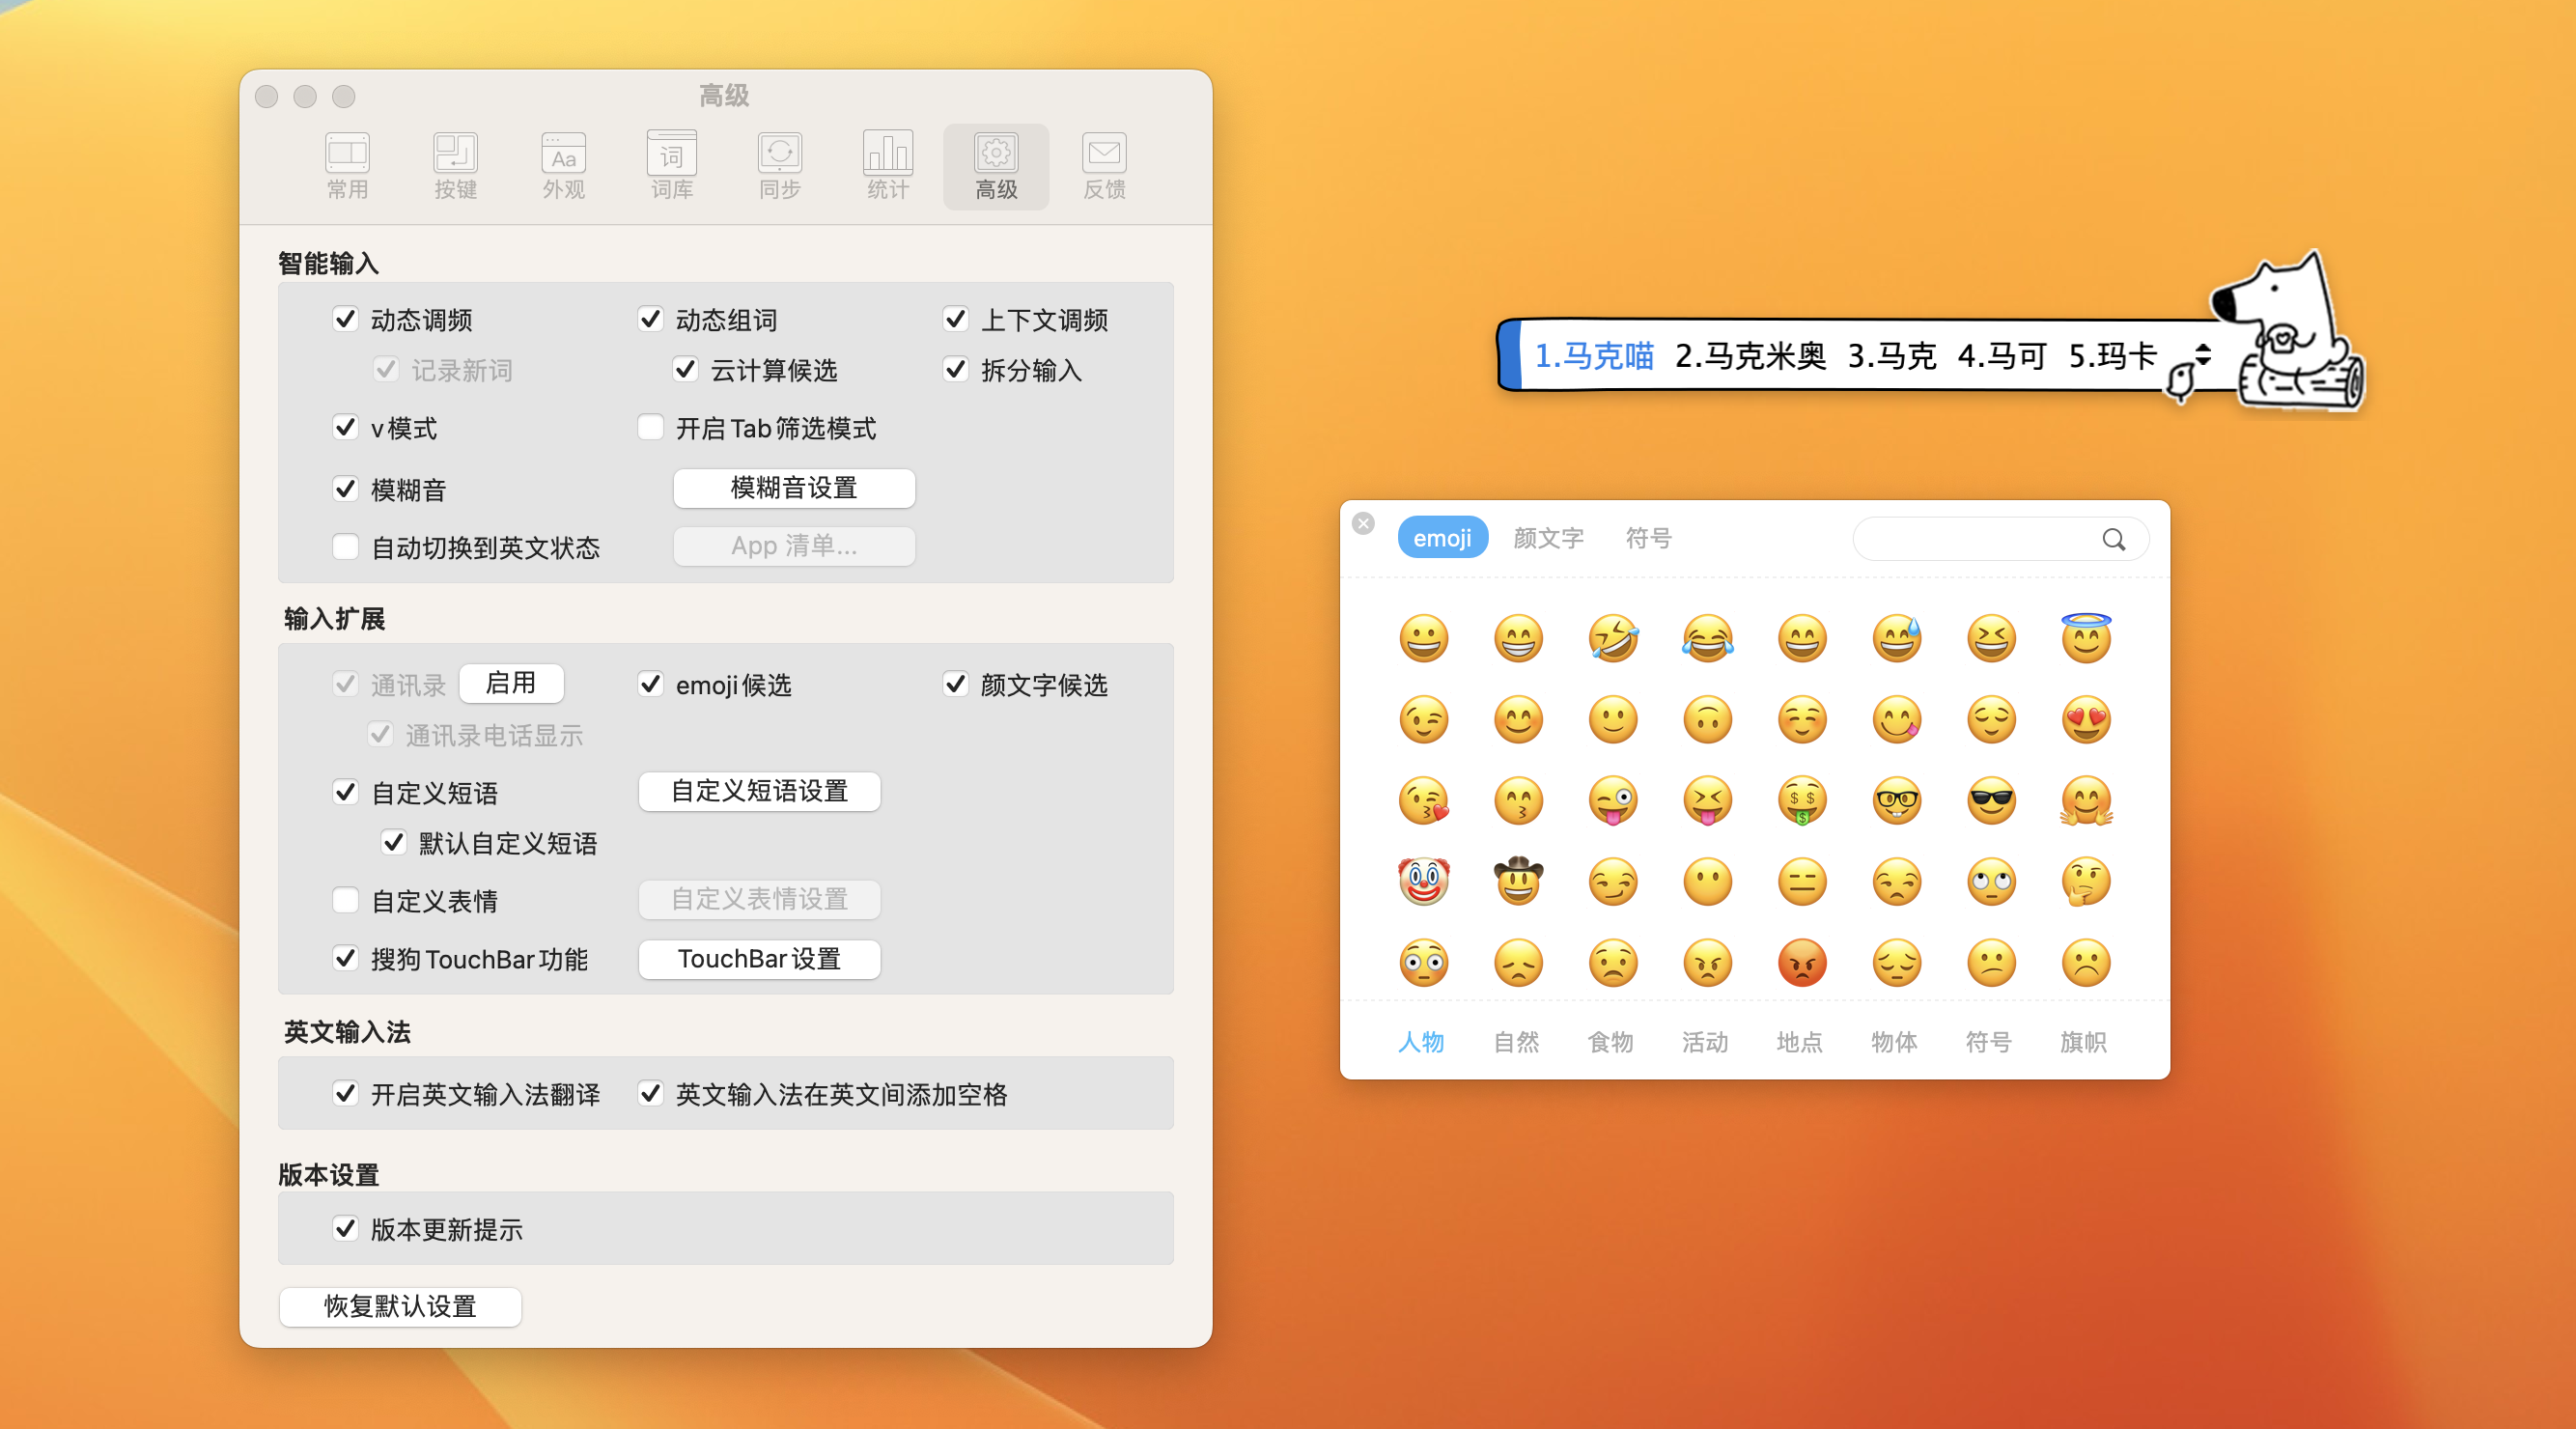Viewport: 2576px width, 1429px height.
Task: Turn off the 模糊音 checkbox
Action: (345, 489)
